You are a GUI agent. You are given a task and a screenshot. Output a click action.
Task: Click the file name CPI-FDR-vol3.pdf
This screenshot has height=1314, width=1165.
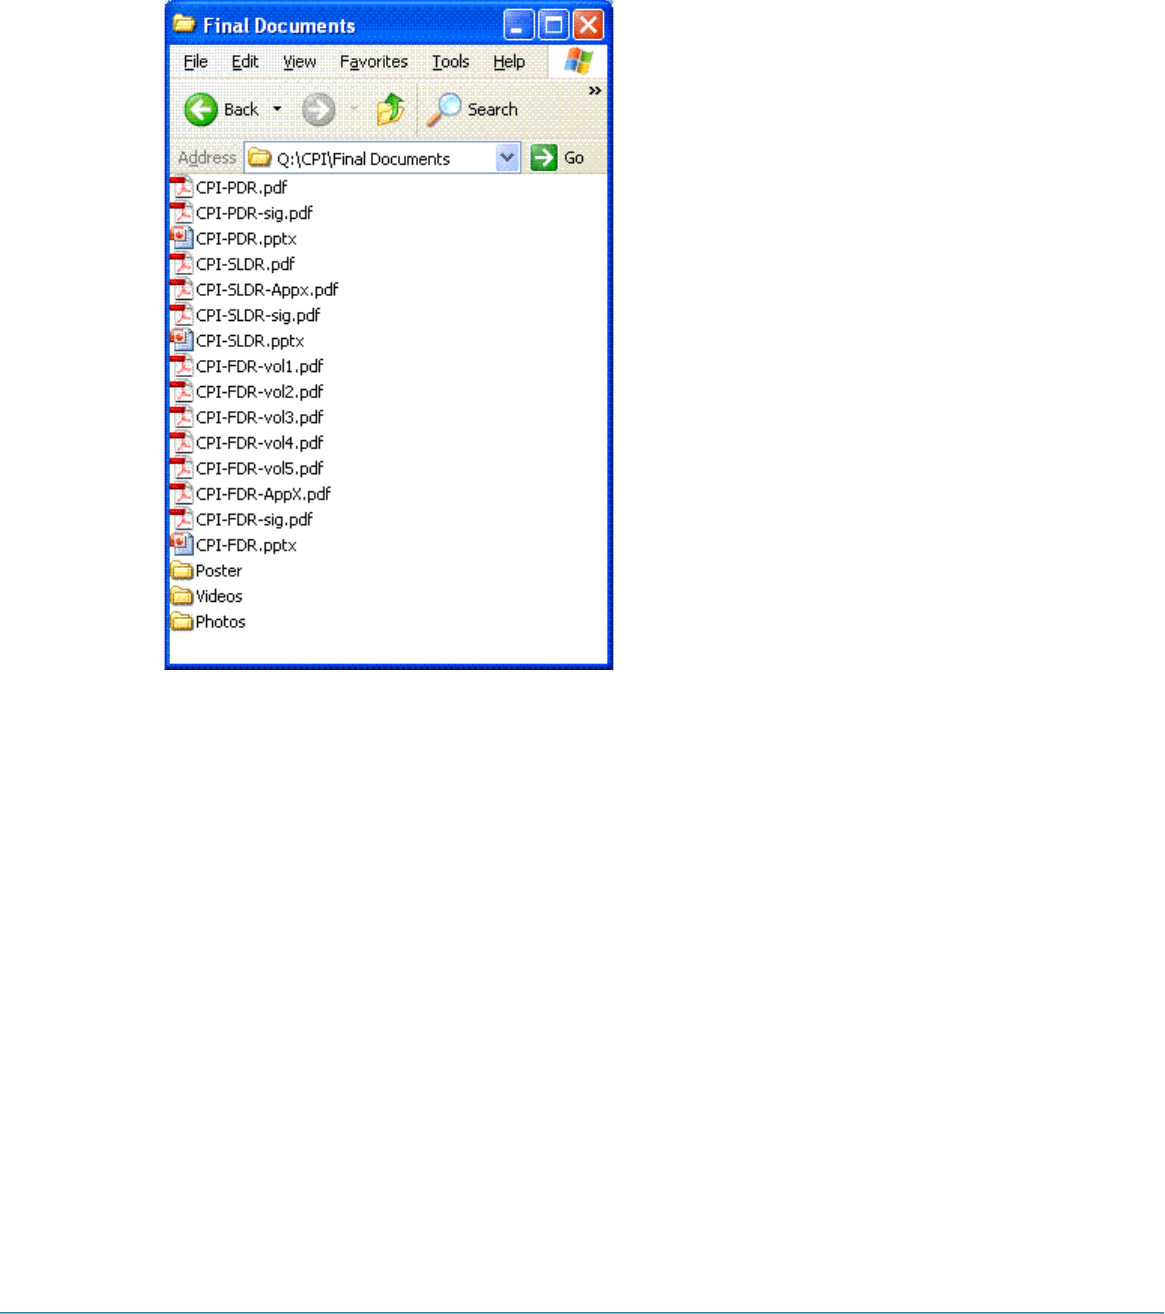click(260, 417)
